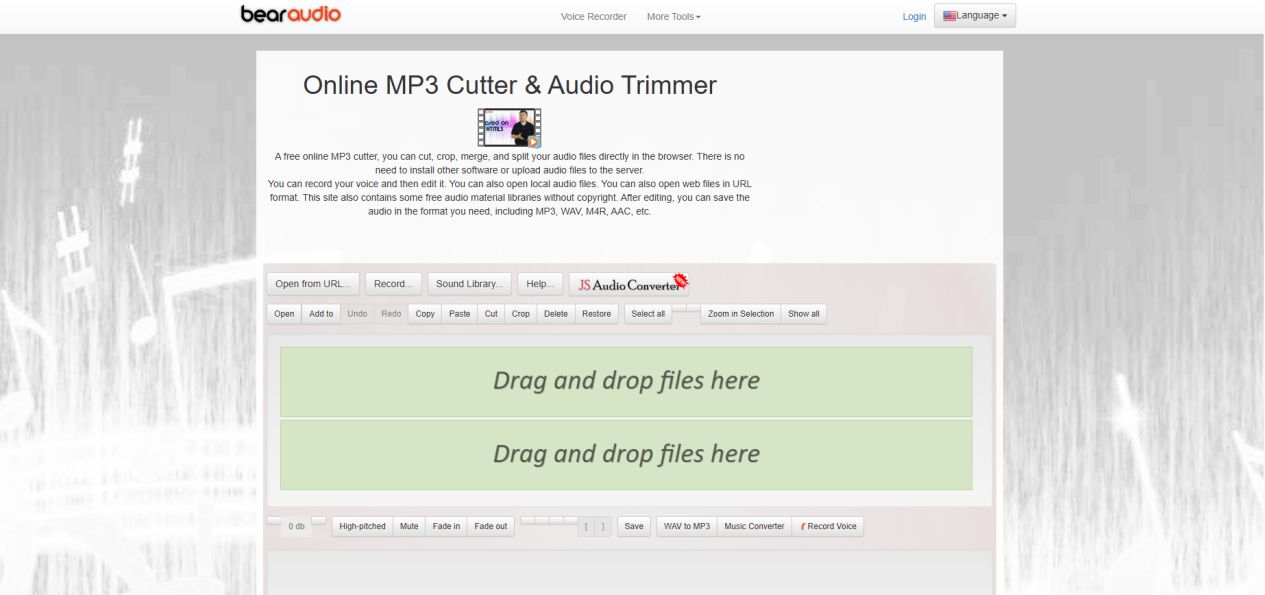Restore the original audio

[x=596, y=314]
